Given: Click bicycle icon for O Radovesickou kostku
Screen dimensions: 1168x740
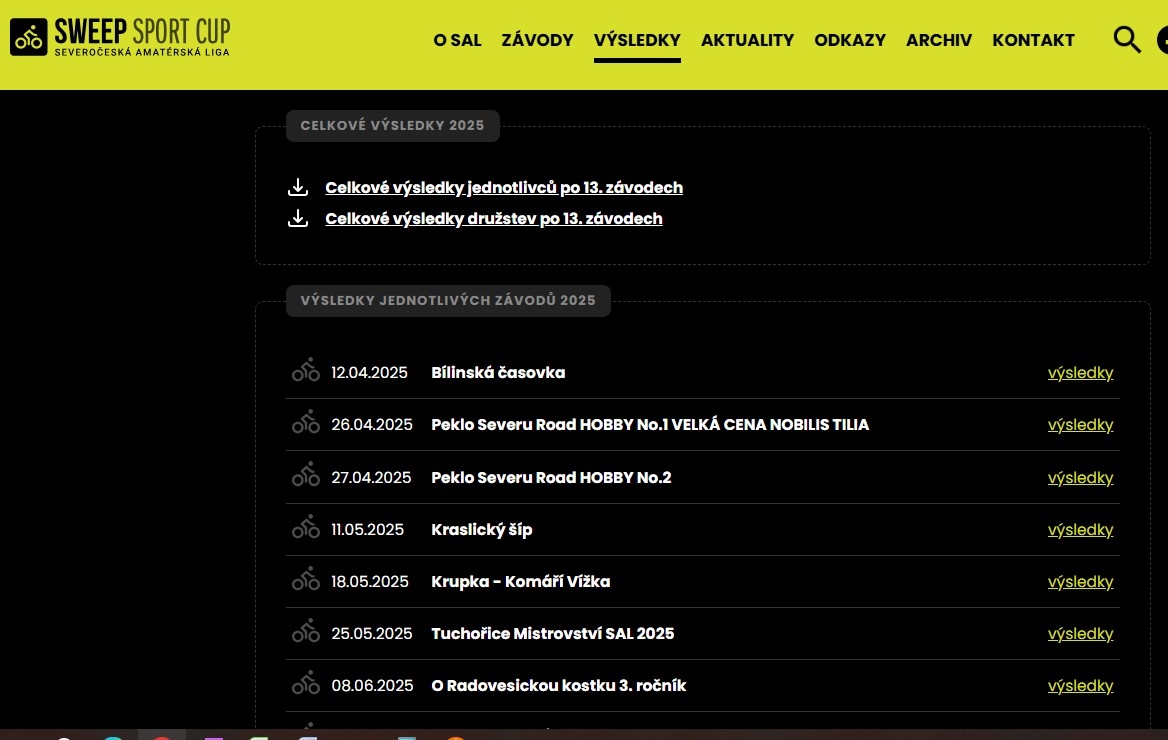Looking at the screenshot, I should click(306, 685).
